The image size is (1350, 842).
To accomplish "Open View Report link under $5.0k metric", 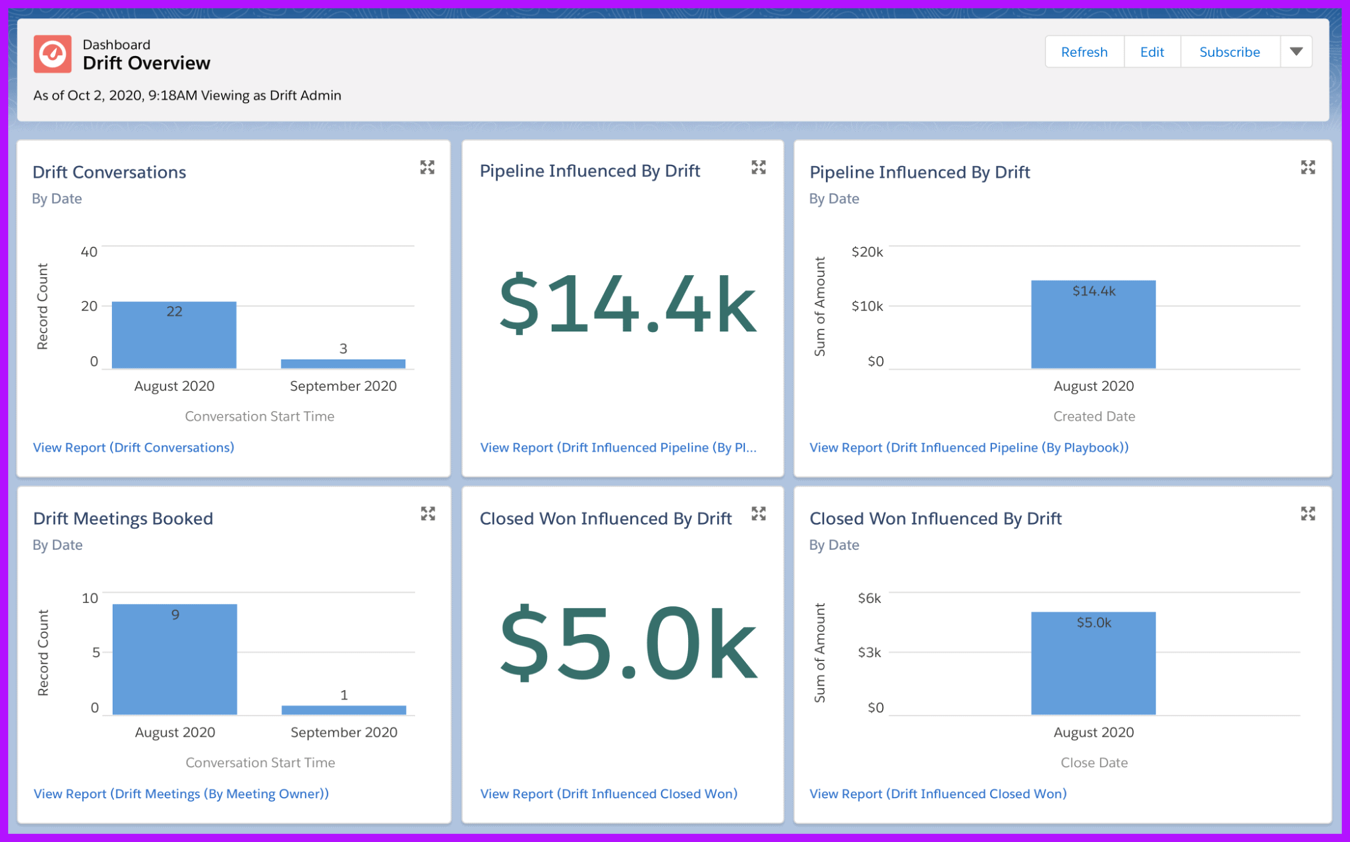I will pos(609,793).
